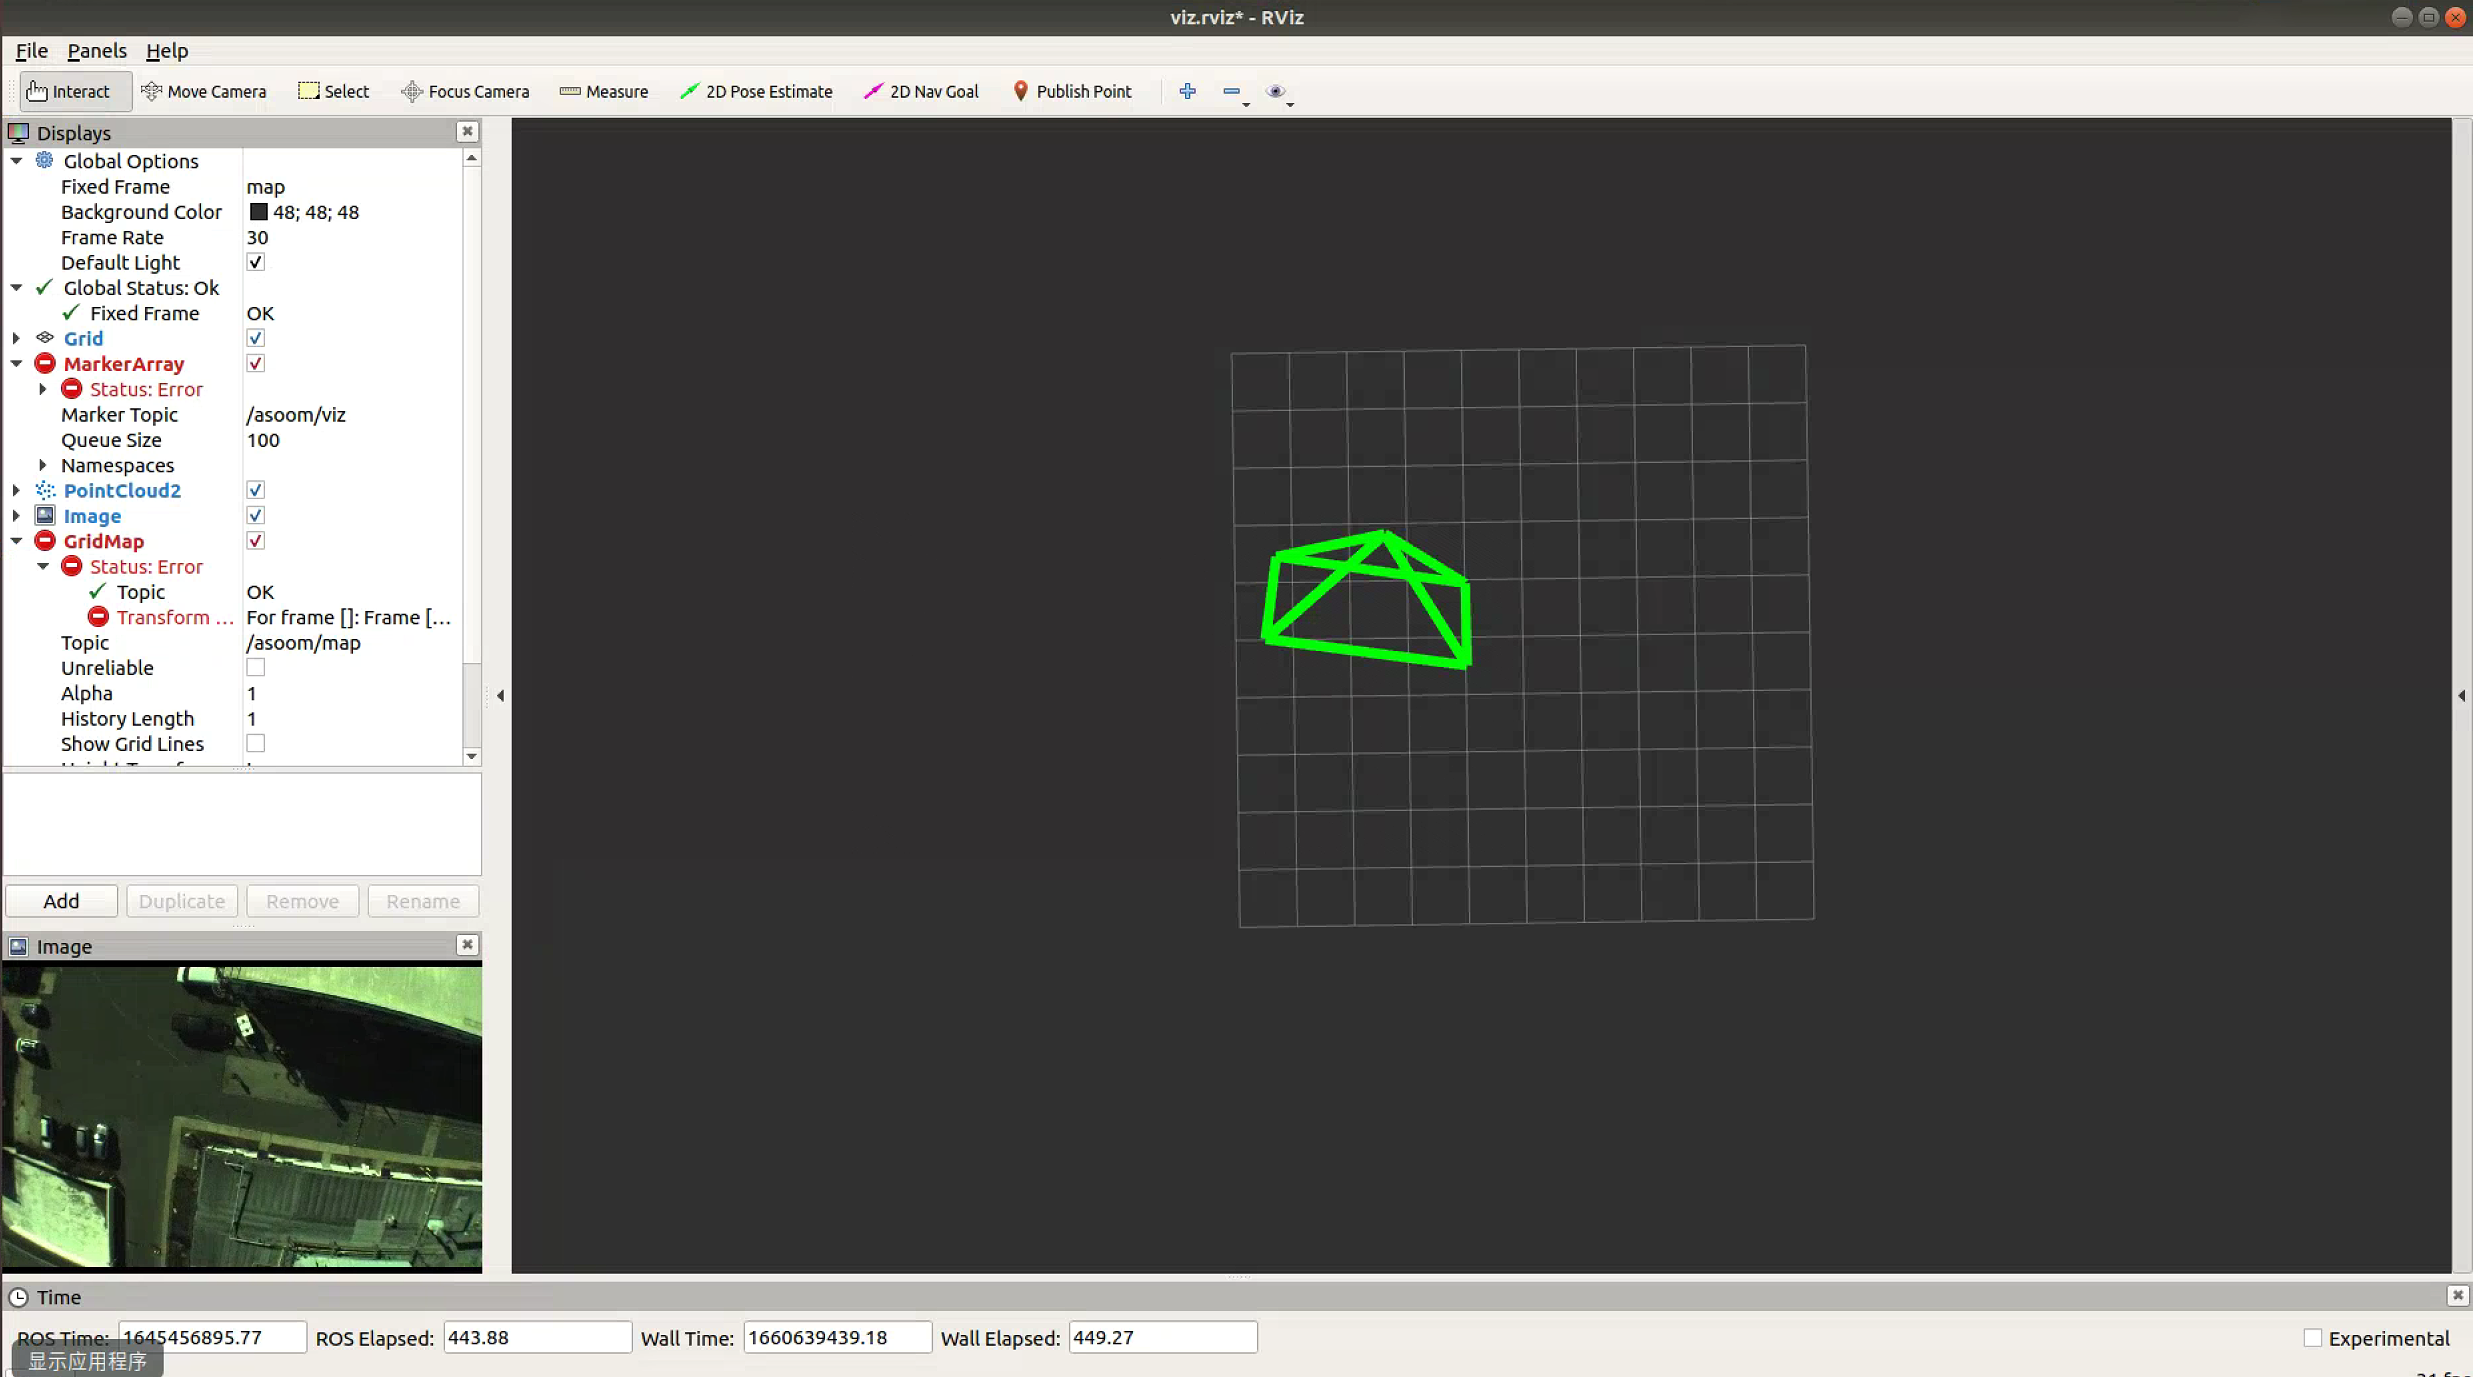The height and width of the screenshot is (1377, 2473).
Task: Open the Panels menu
Action: [96, 50]
